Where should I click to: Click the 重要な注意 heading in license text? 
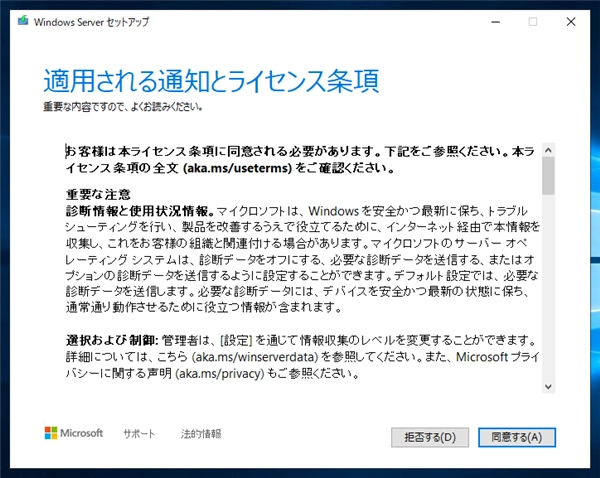click(x=98, y=194)
